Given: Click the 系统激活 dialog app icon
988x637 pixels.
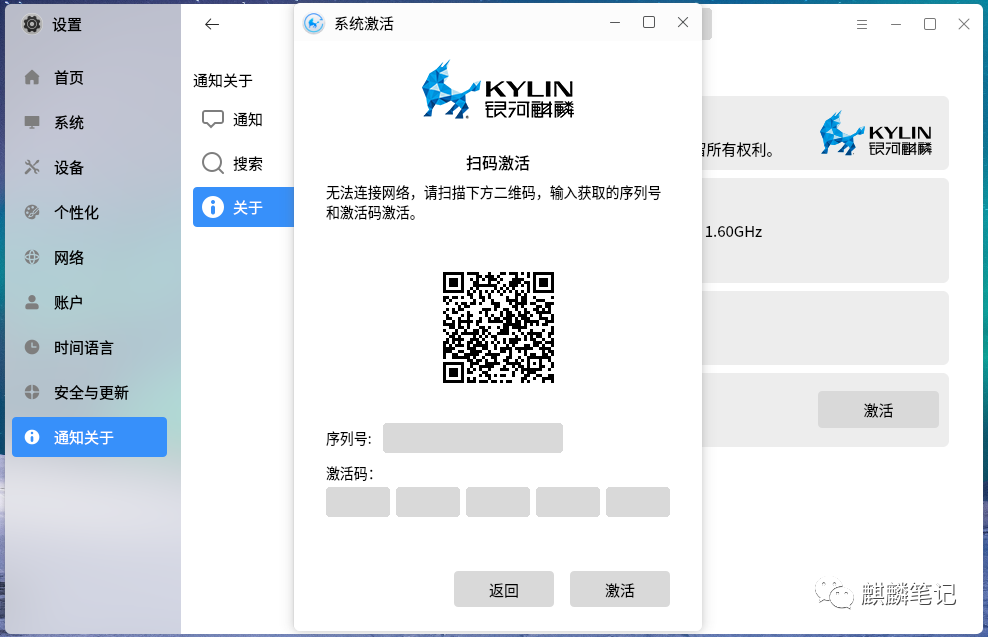Looking at the screenshot, I should (x=314, y=23).
